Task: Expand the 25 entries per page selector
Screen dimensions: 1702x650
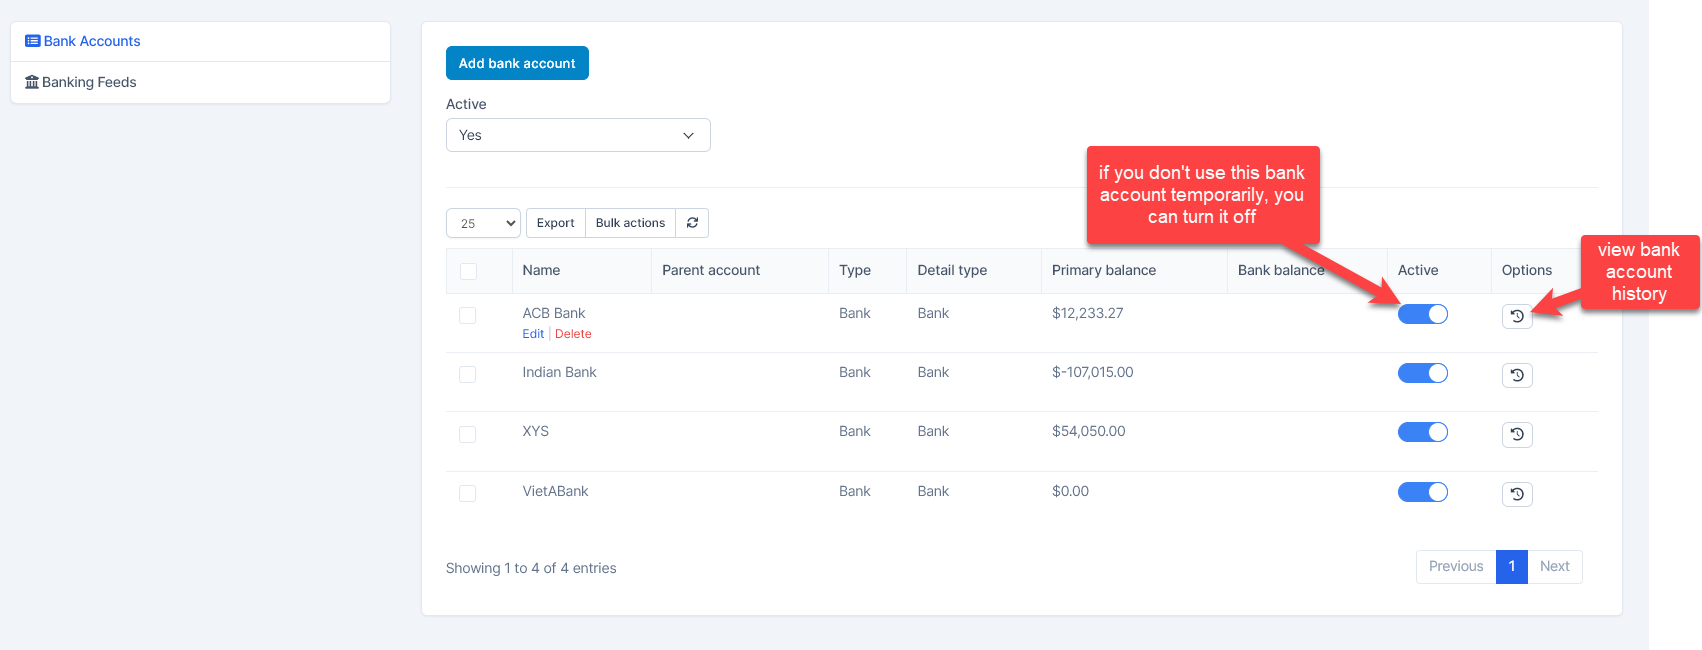Action: pos(483,223)
